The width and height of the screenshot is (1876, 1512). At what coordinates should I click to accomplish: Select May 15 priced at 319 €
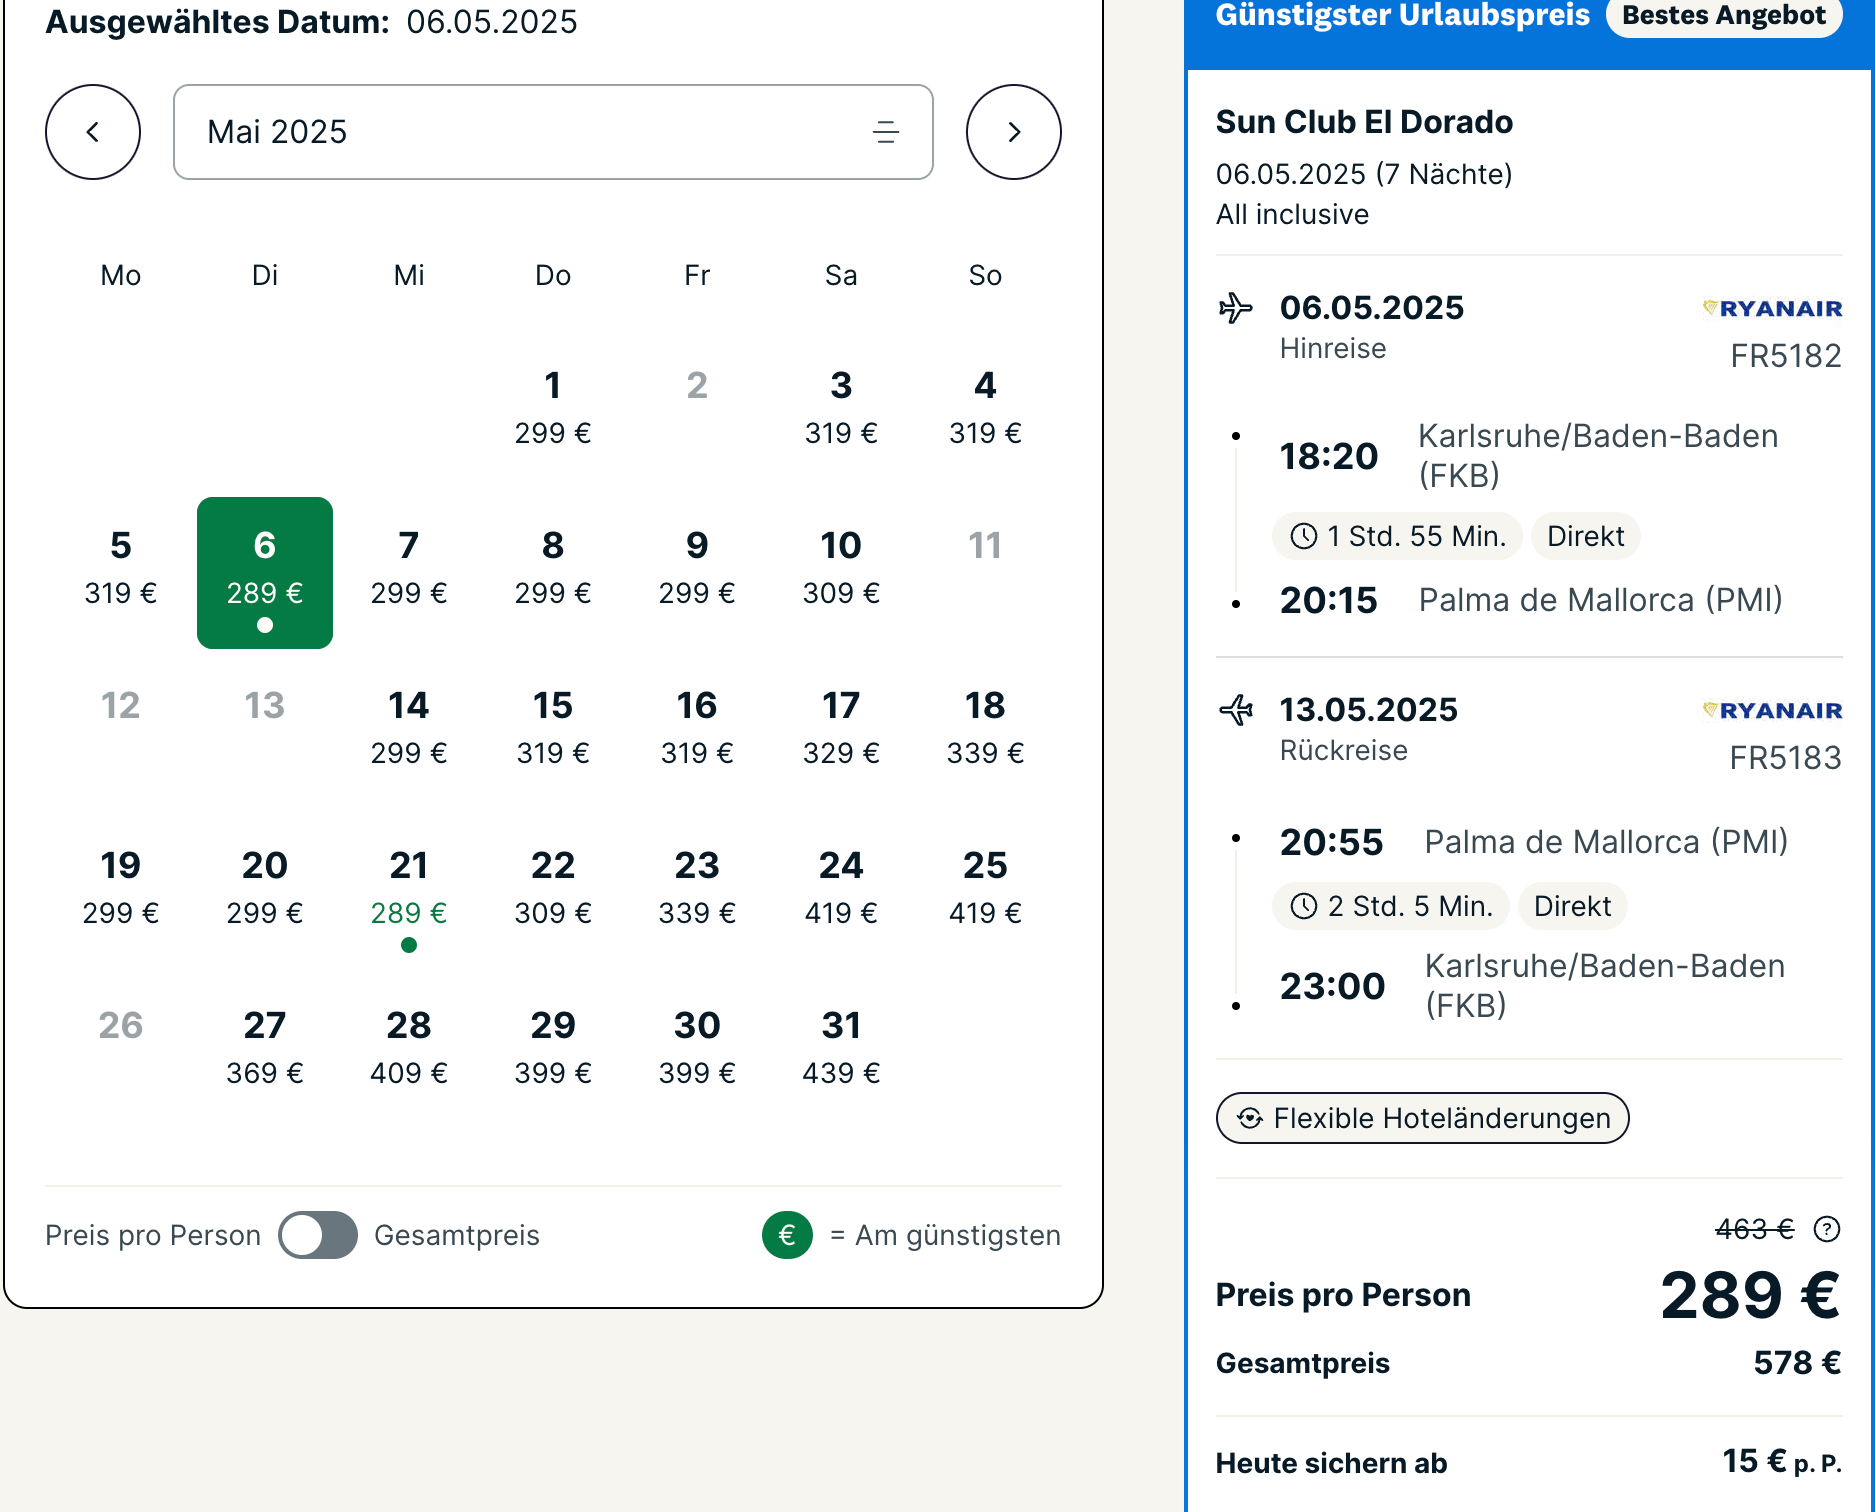click(553, 729)
